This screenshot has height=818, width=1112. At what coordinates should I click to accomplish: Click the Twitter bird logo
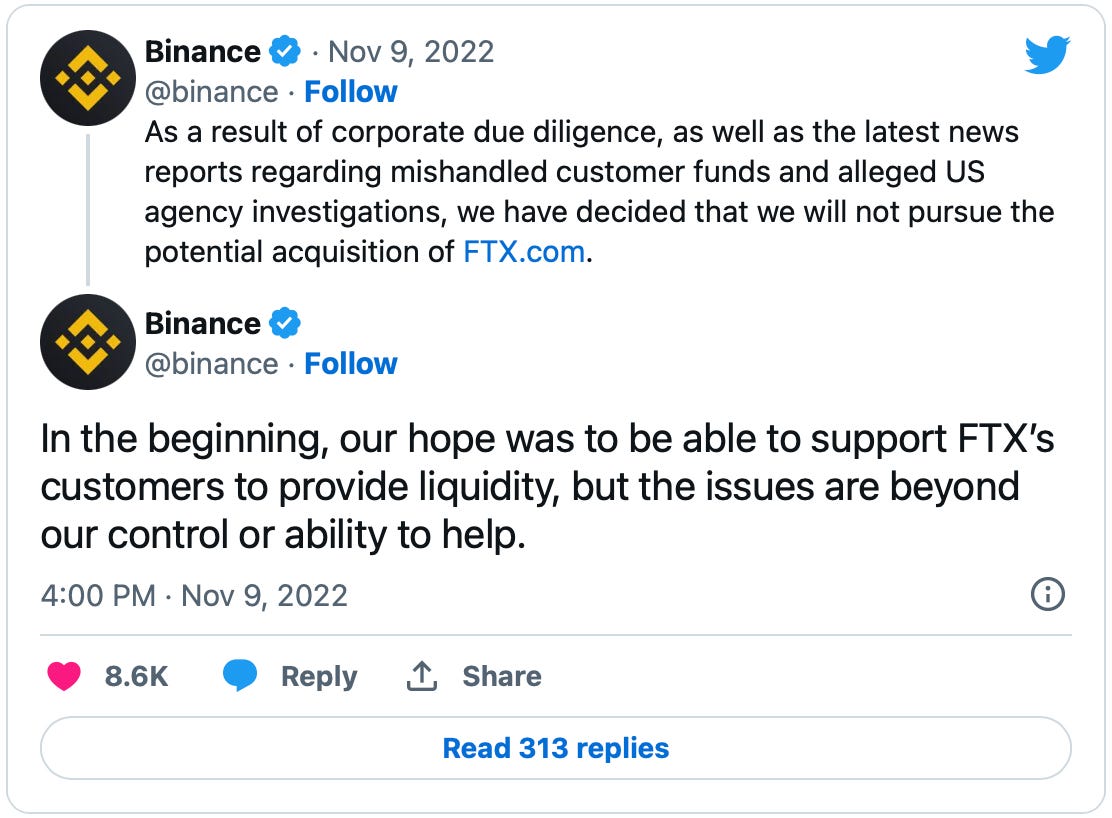point(1047,54)
